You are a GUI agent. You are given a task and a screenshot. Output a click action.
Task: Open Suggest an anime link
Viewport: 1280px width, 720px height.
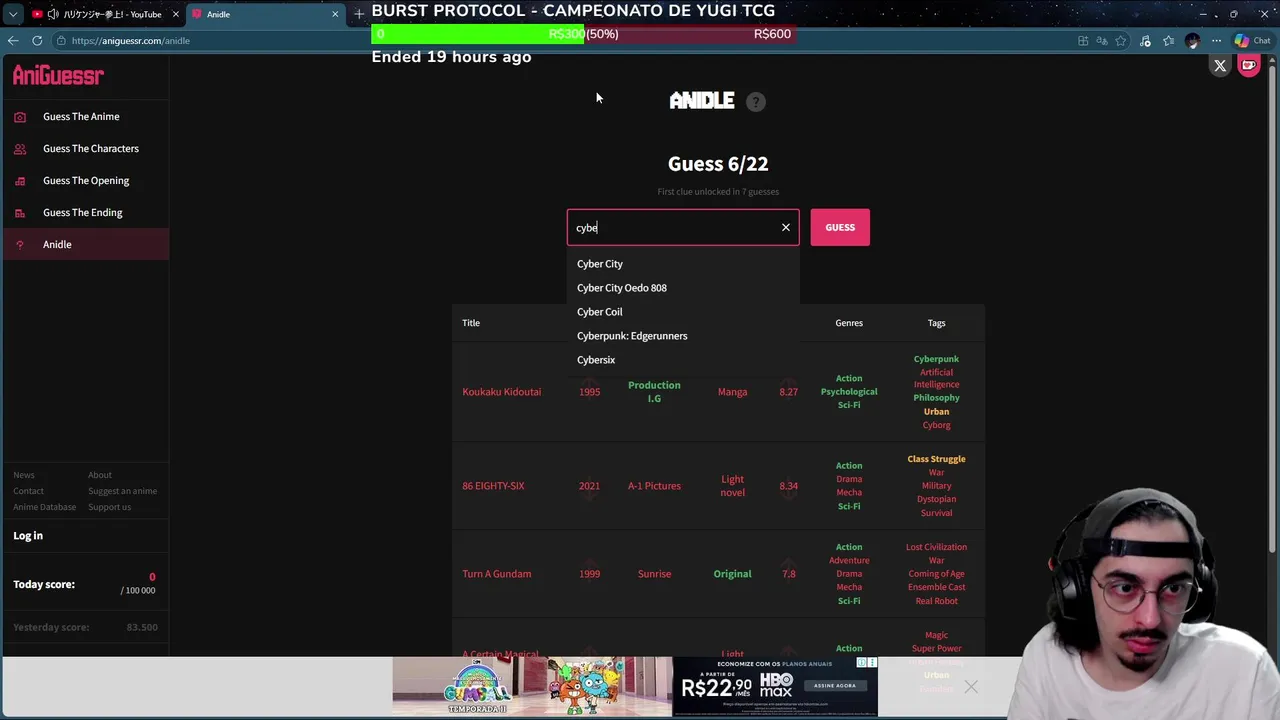(122, 491)
